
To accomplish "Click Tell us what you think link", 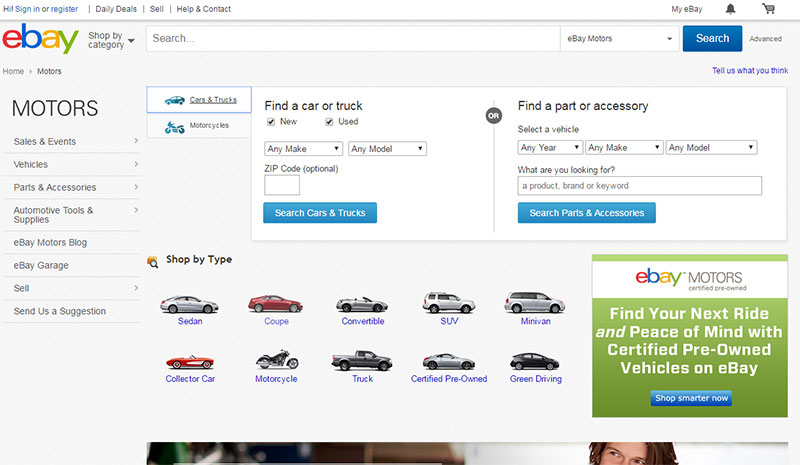I will 750,70.
